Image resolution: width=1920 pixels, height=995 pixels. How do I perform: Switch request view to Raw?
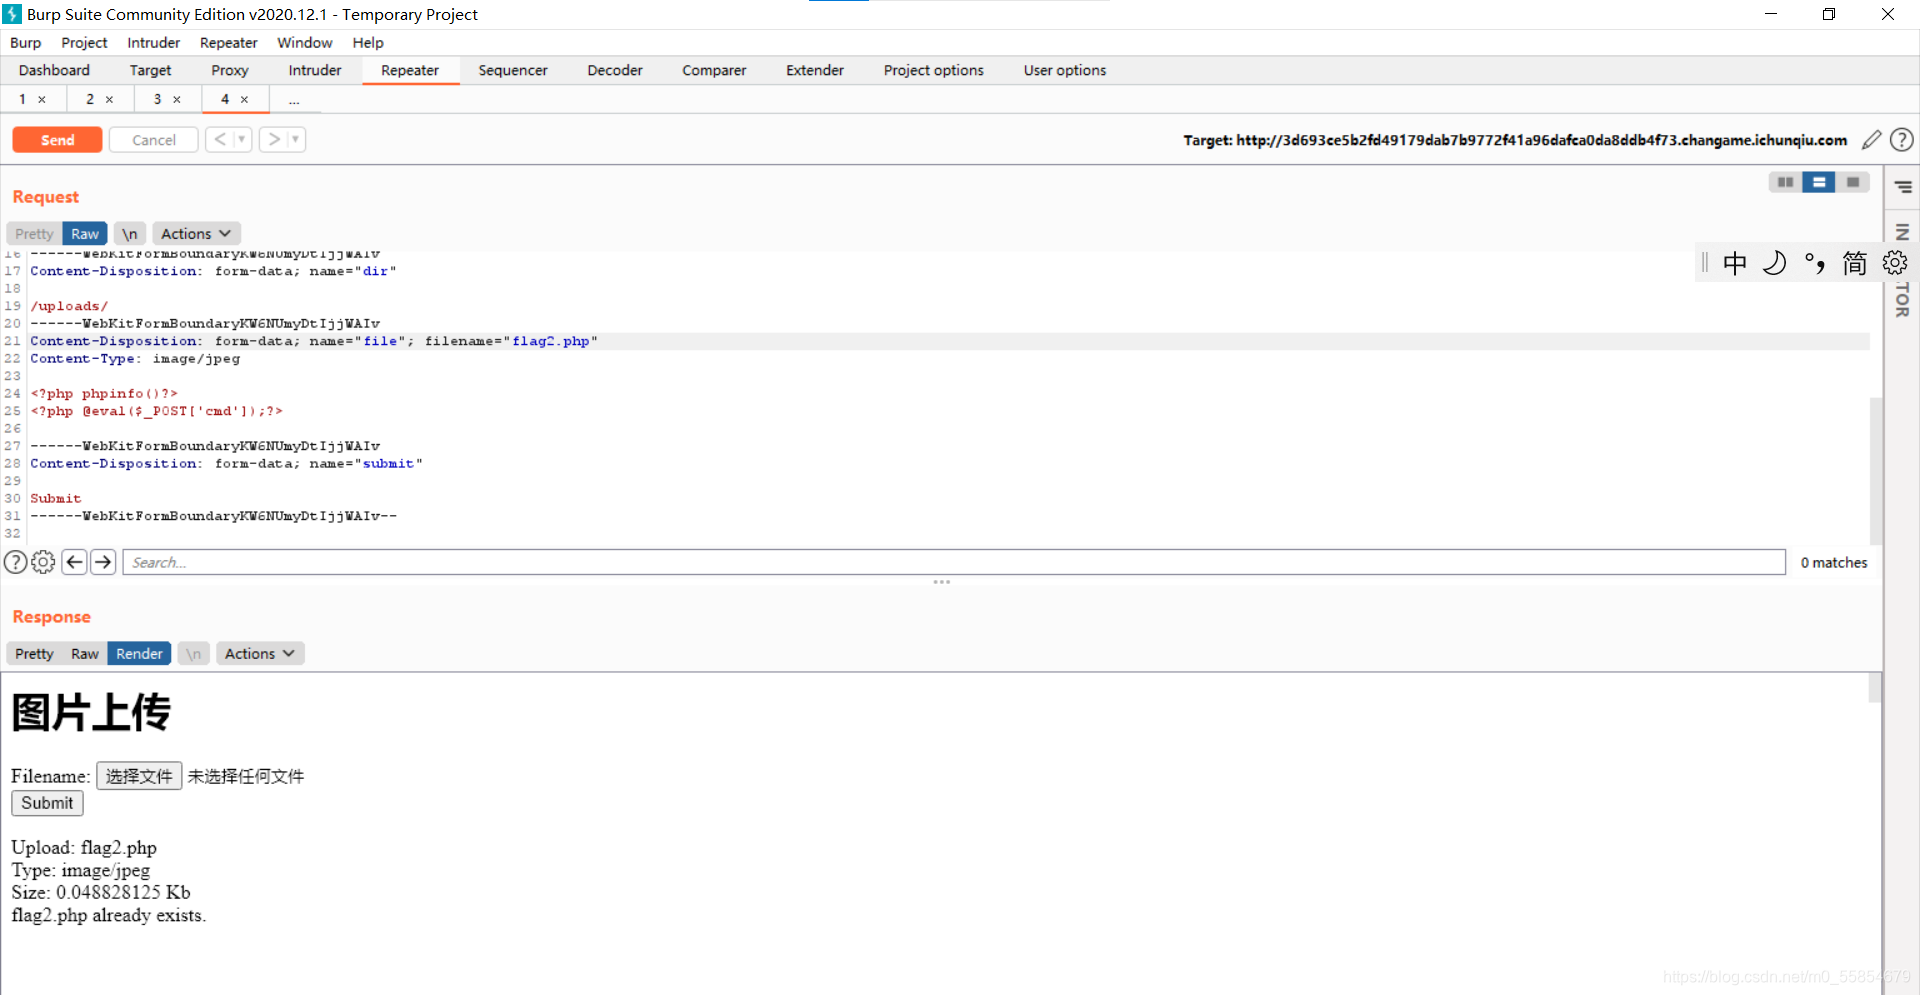click(x=85, y=234)
